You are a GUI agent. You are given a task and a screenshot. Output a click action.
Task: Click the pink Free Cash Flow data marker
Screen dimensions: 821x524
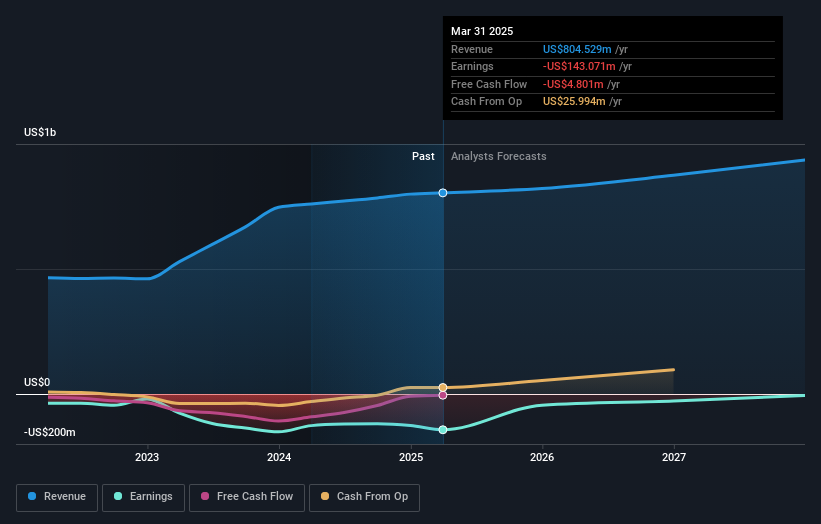tap(443, 395)
